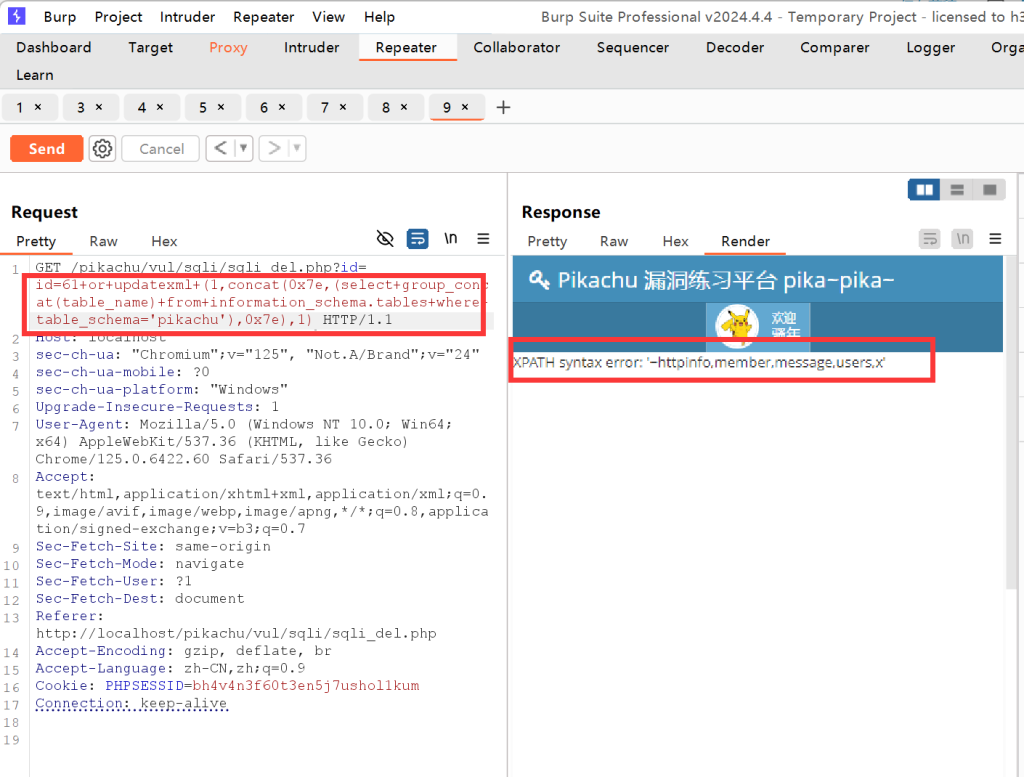This screenshot has height=777, width=1024.
Task: Open the Help menu
Action: coord(379,17)
